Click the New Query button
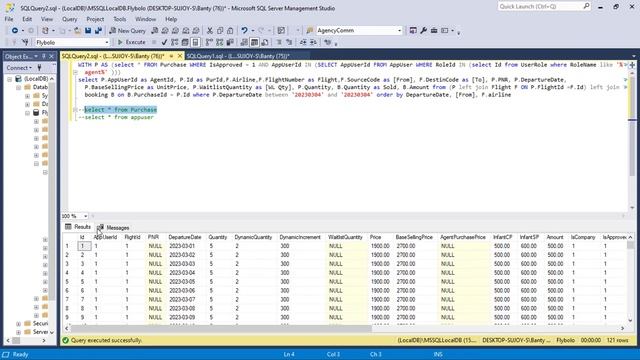The height and width of the screenshot is (360, 640). coord(127,31)
